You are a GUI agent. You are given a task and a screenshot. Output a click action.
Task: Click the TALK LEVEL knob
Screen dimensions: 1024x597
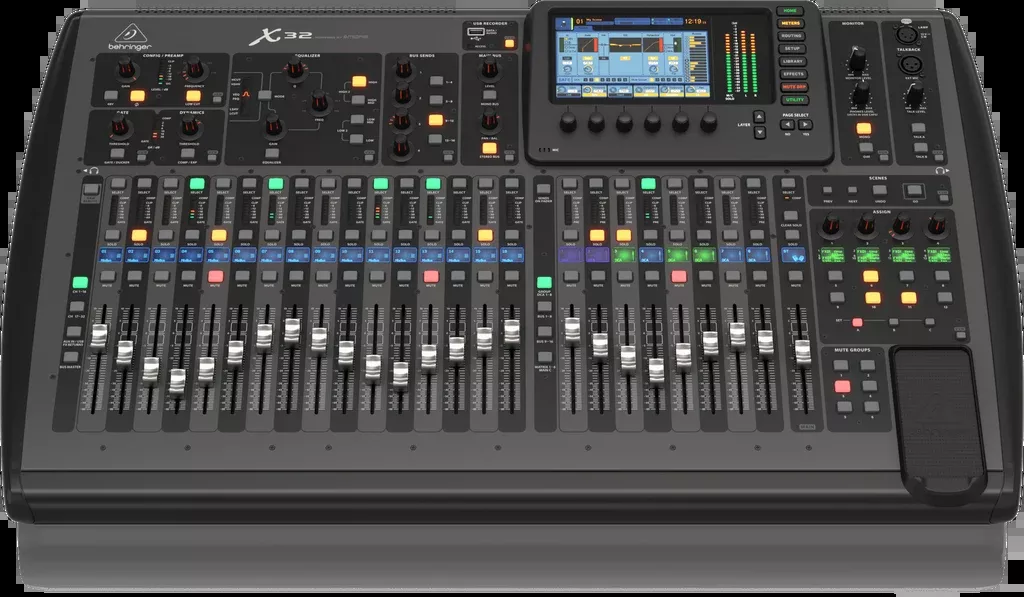click(x=915, y=95)
